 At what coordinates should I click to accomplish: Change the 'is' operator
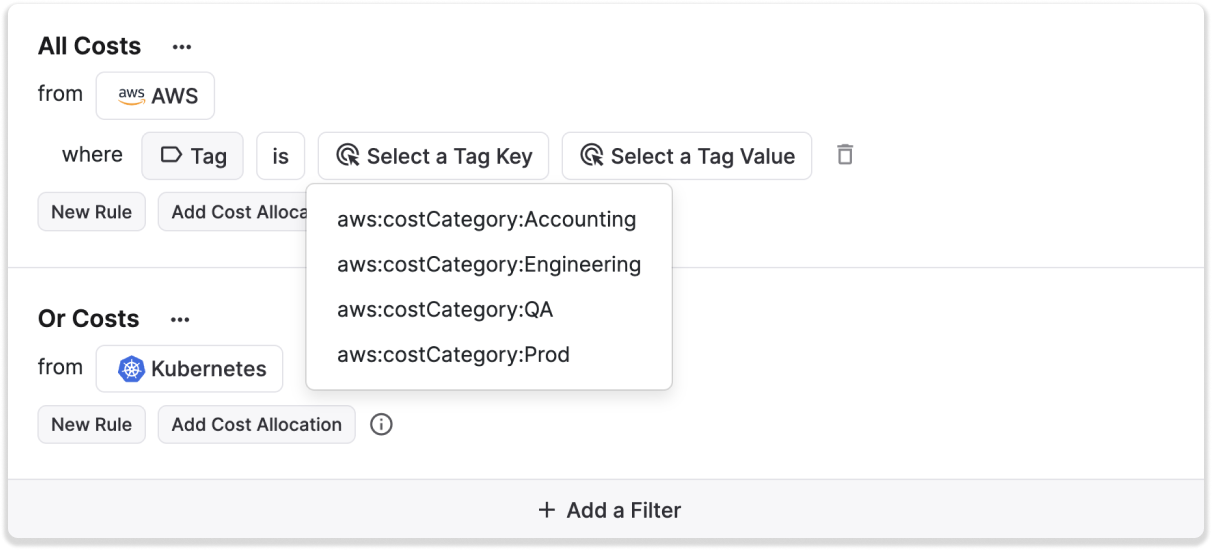(x=280, y=156)
